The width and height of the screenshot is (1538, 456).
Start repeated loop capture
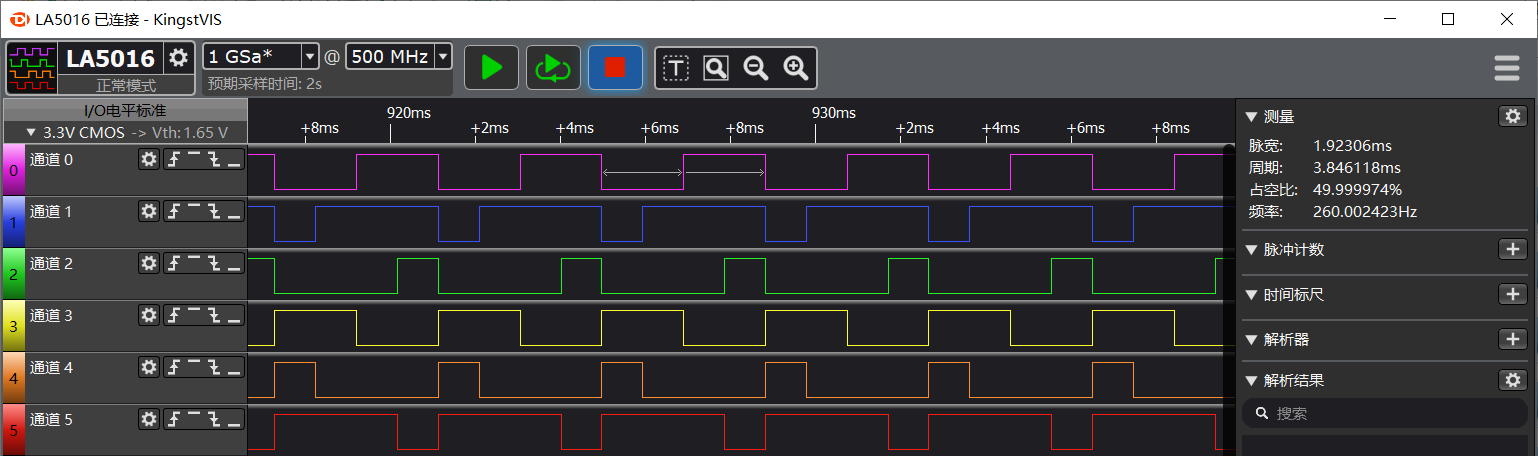[553, 68]
